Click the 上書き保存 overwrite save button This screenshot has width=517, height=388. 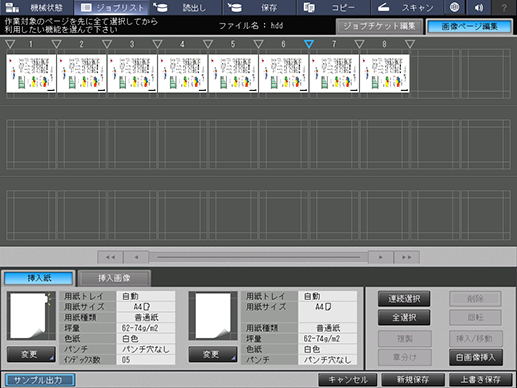(x=480, y=379)
